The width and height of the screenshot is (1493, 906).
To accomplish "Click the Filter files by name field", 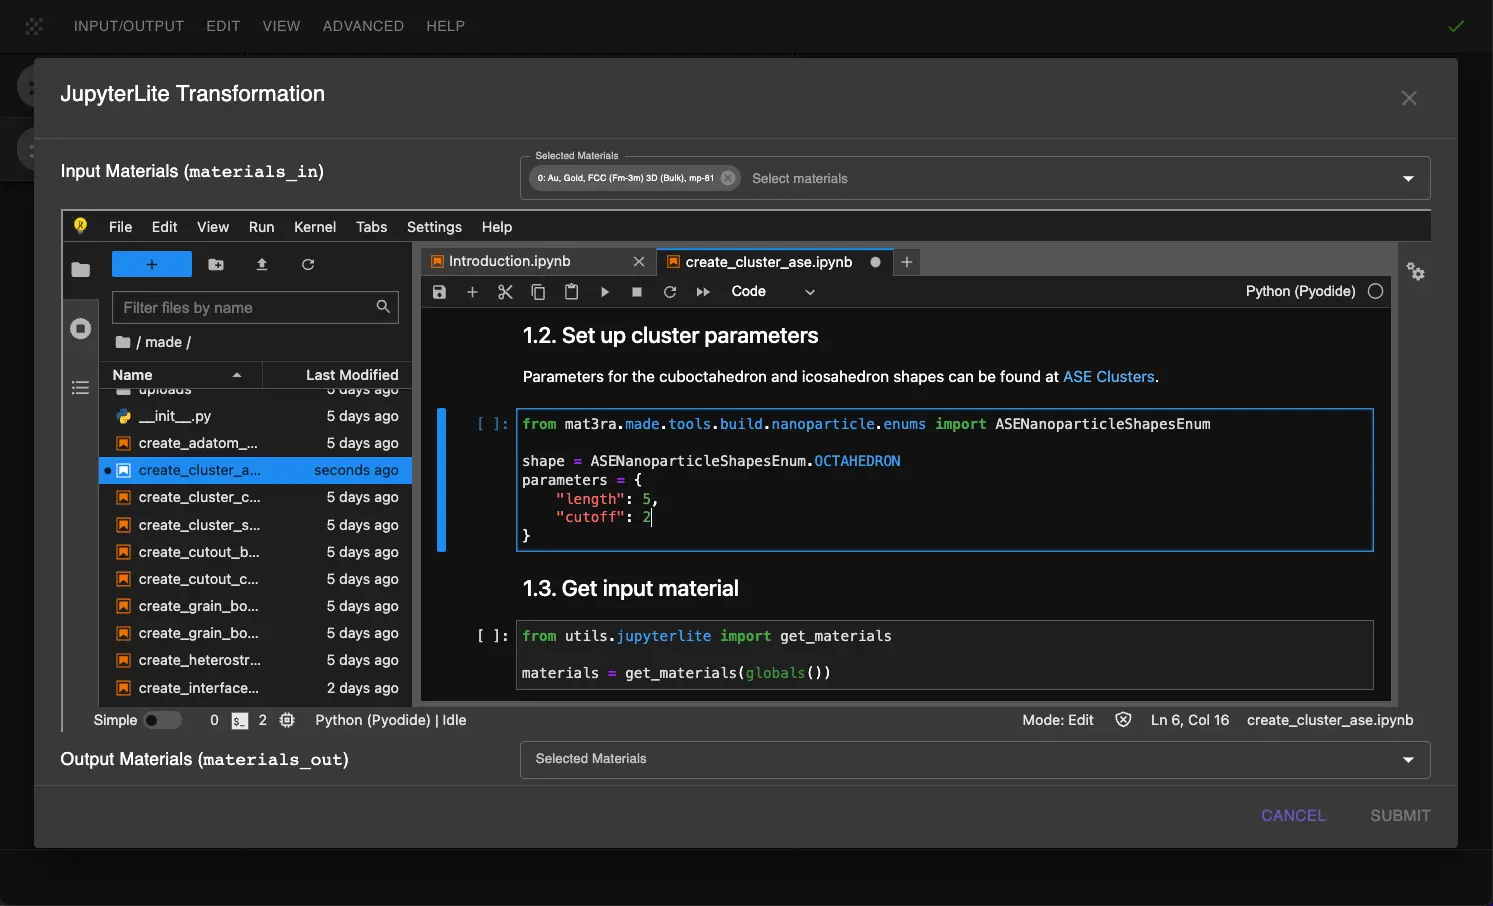I will coord(246,308).
